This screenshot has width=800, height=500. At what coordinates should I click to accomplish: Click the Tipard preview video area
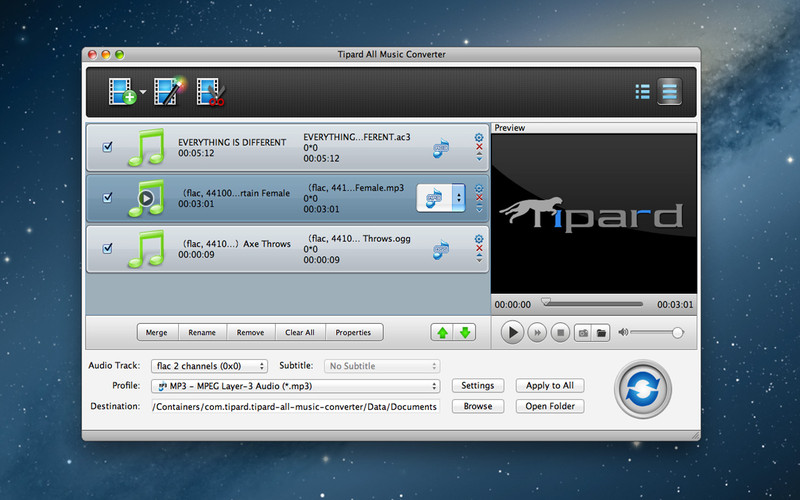point(594,214)
